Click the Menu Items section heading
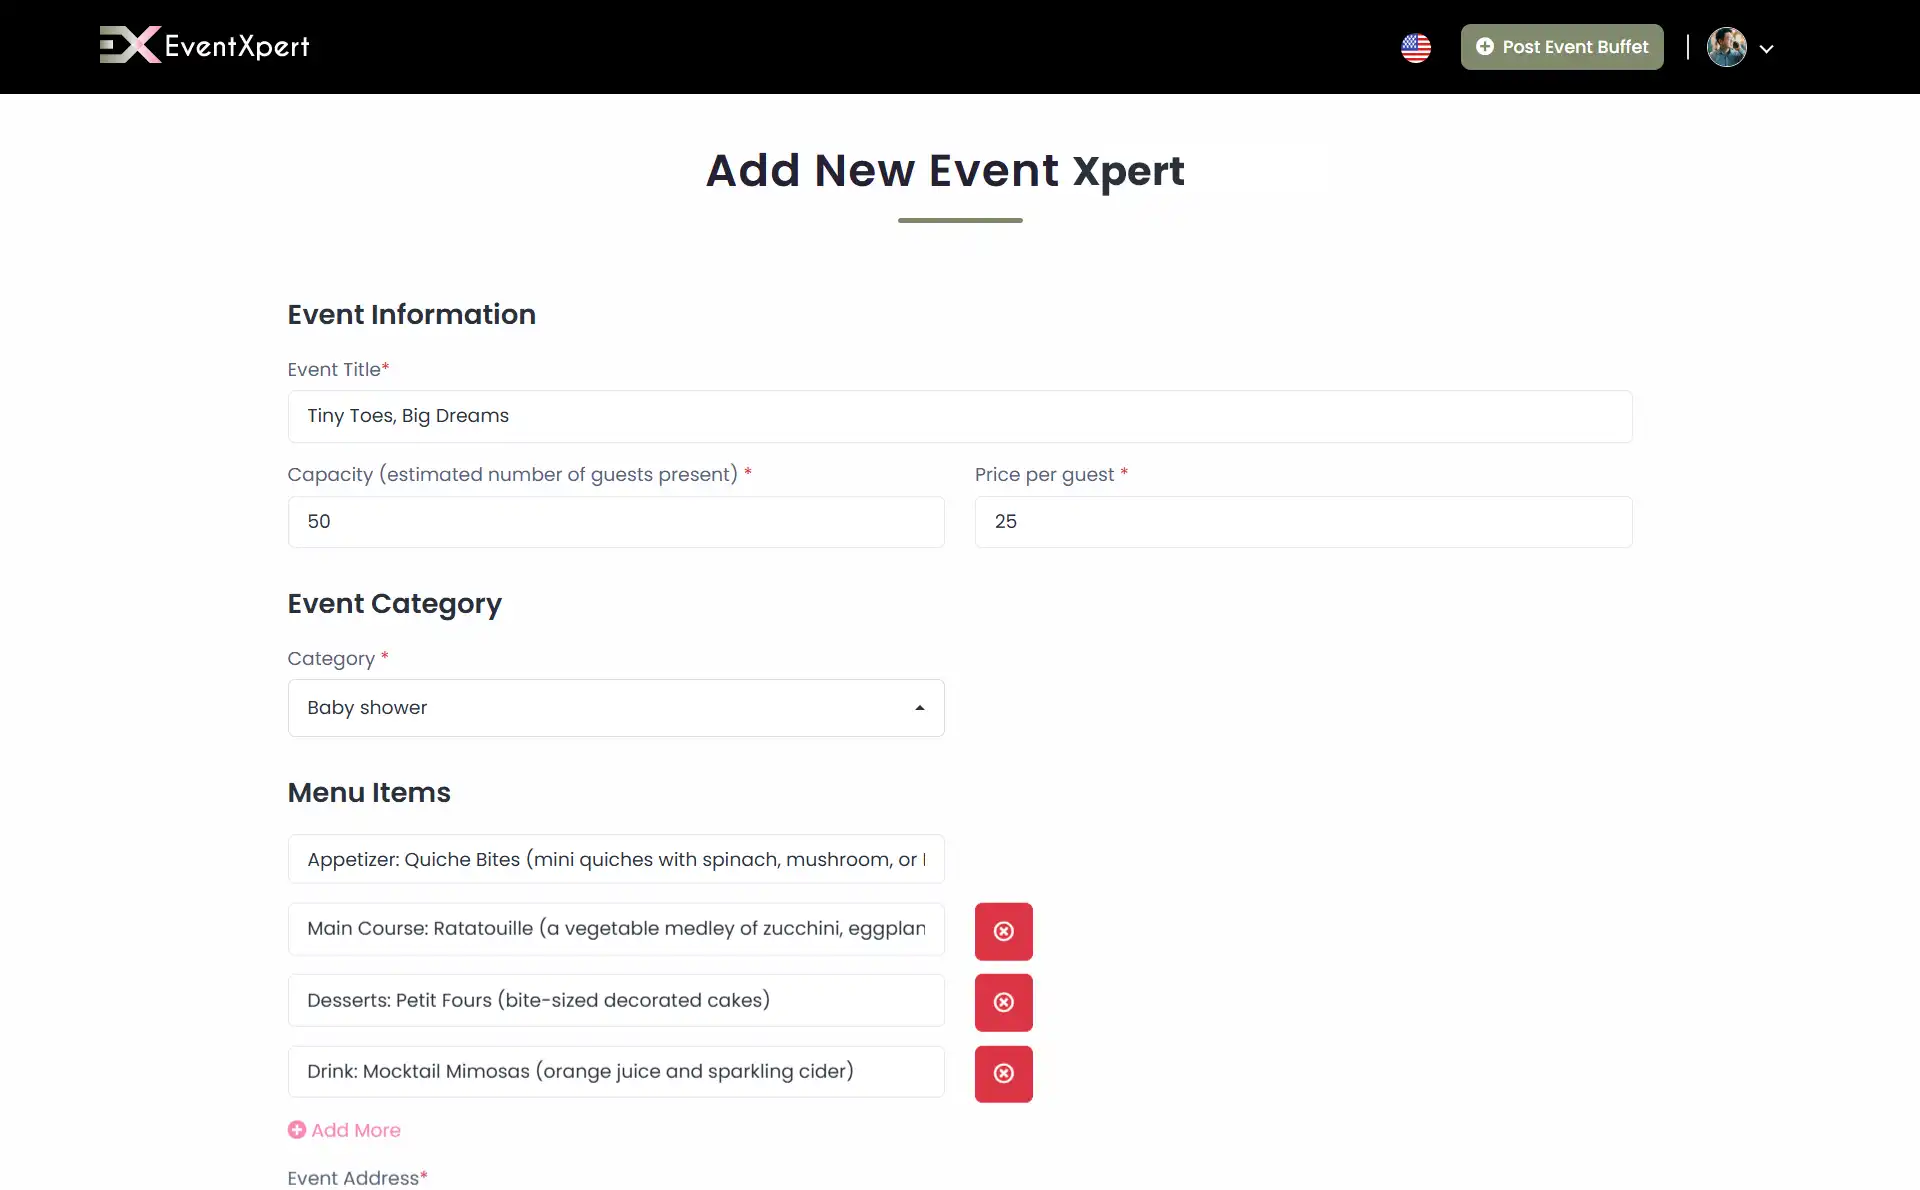Screen dimensions: 1920x1190 (368, 792)
